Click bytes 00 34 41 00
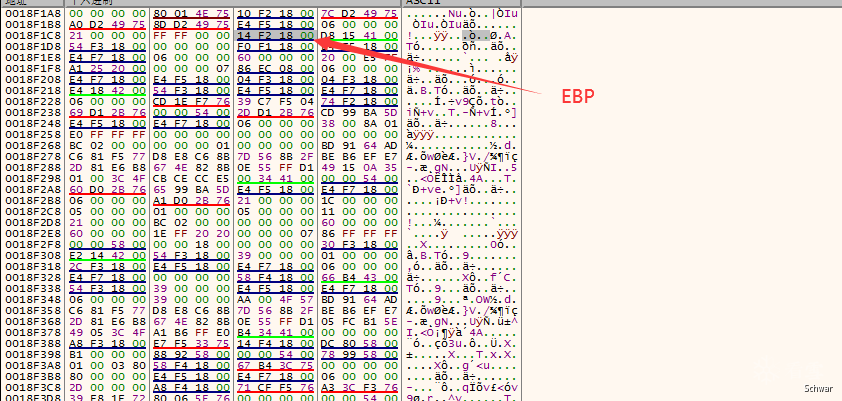This screenshot has height=401, width=842. pyautogui.click(x=275, y=179)
